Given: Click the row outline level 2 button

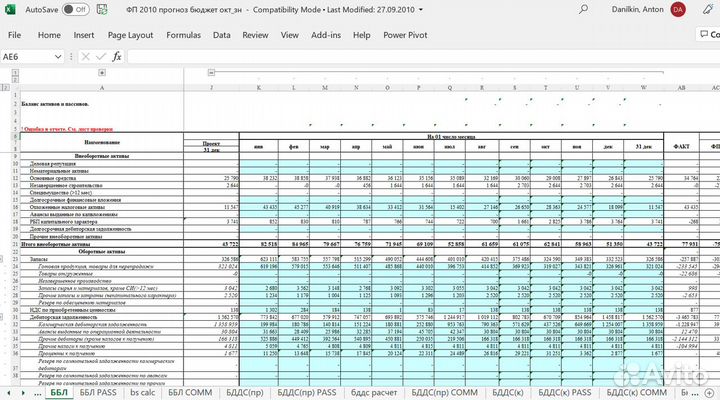Looking at the screenshot, I should [x=6, y=87].
